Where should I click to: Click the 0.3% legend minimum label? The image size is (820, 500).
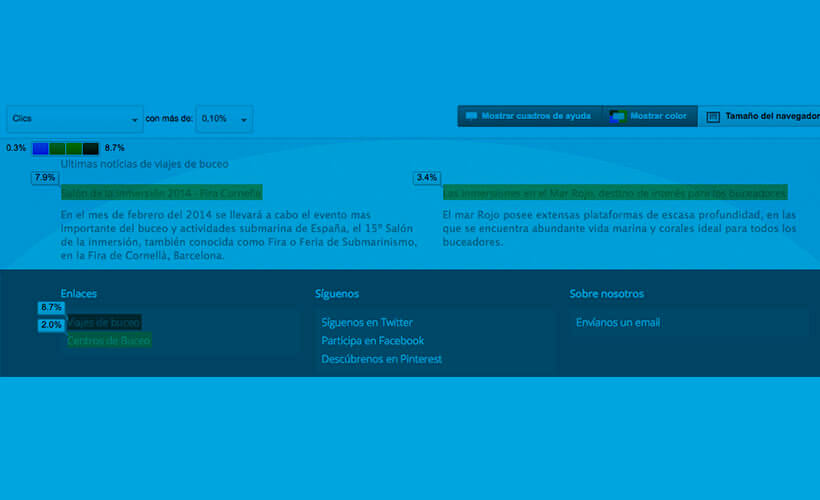tap(16, 148)
